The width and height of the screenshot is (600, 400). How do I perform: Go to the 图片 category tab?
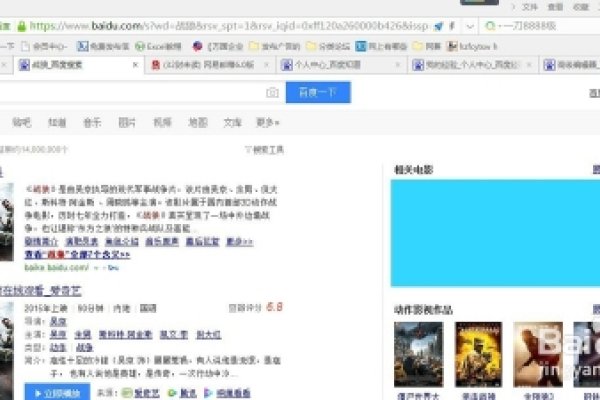pos(127,122)
